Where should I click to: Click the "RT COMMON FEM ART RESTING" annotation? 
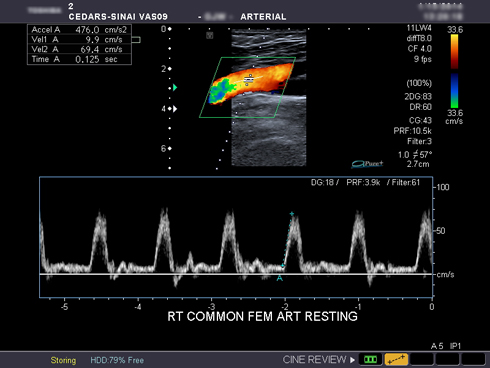pos(262,316)
